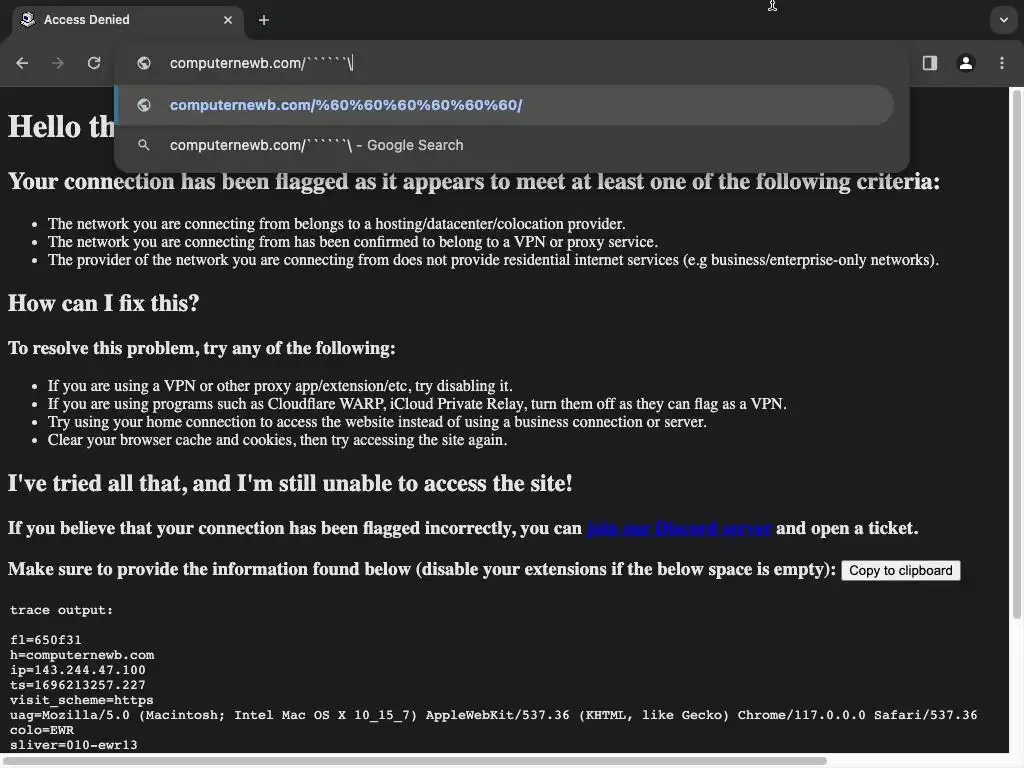Click the residential internet services bullet

click(x=493, y=261)
